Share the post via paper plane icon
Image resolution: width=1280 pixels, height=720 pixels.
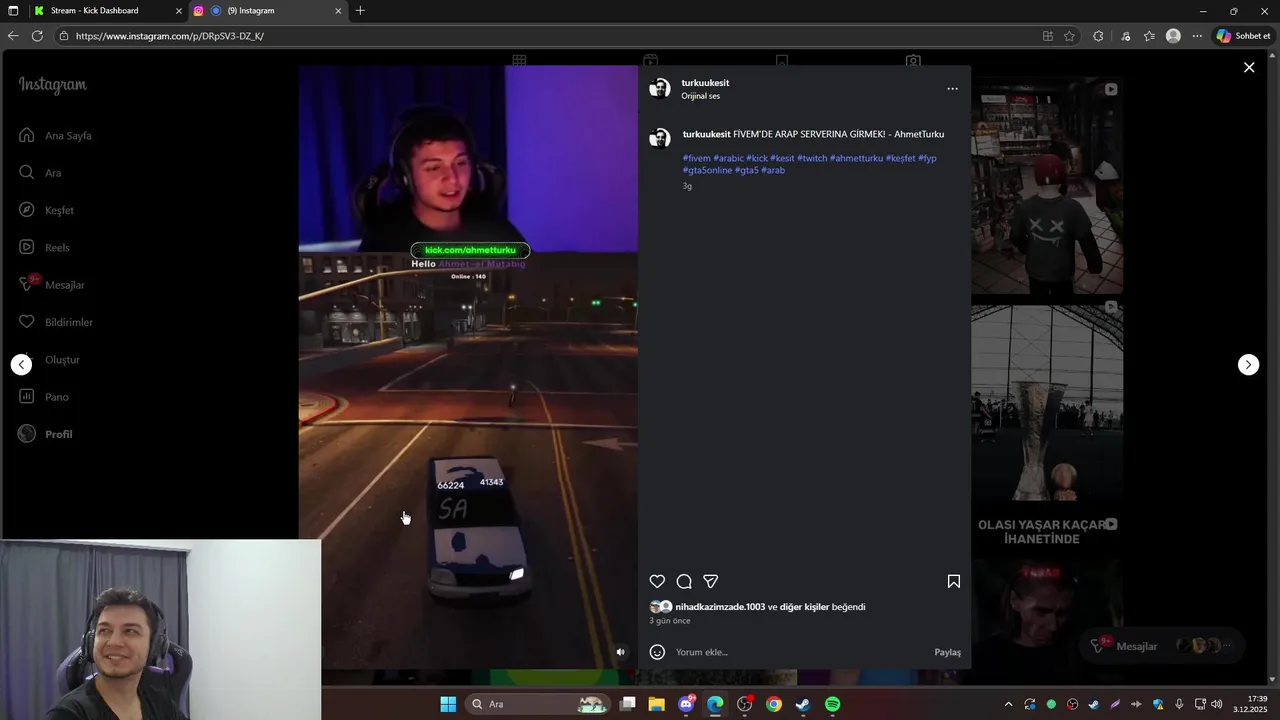tap(711, 581)
